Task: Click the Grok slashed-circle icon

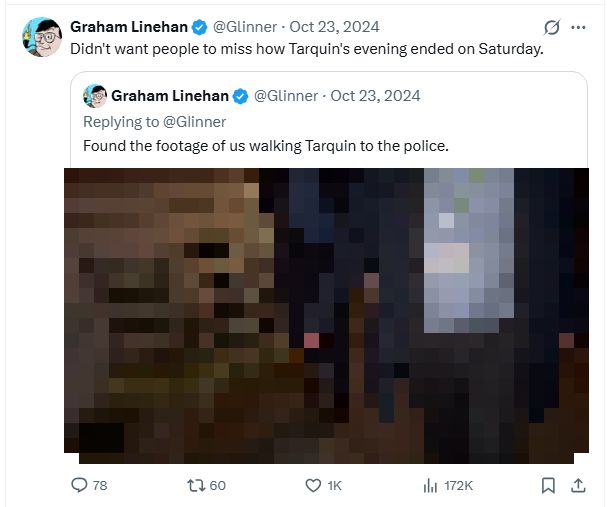Action: [552, 27]
